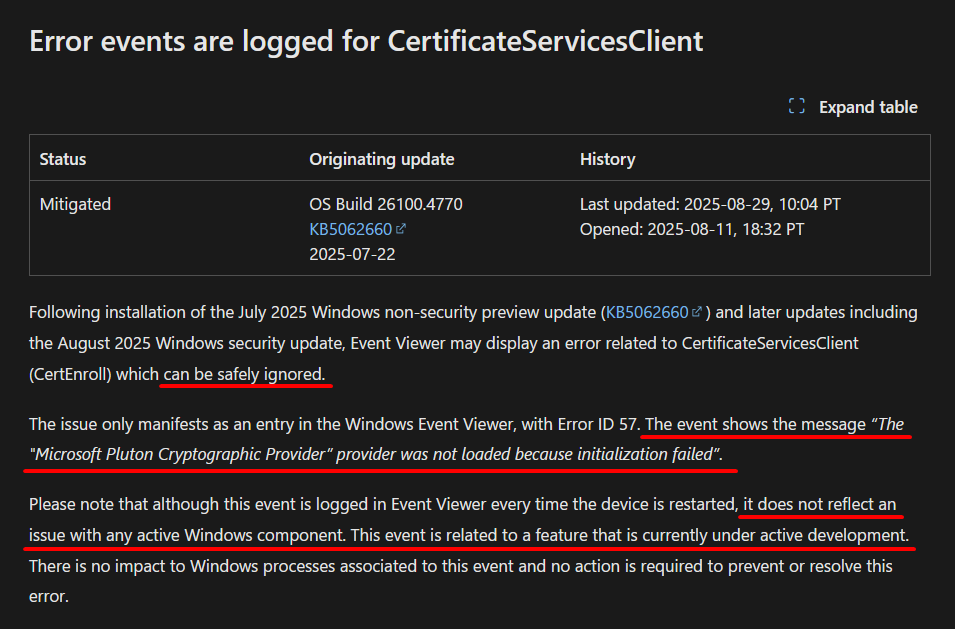955x629 pixels.
Task: Click the '(CertEnroll)' text in the first paragraph
Action: point(70,374)
